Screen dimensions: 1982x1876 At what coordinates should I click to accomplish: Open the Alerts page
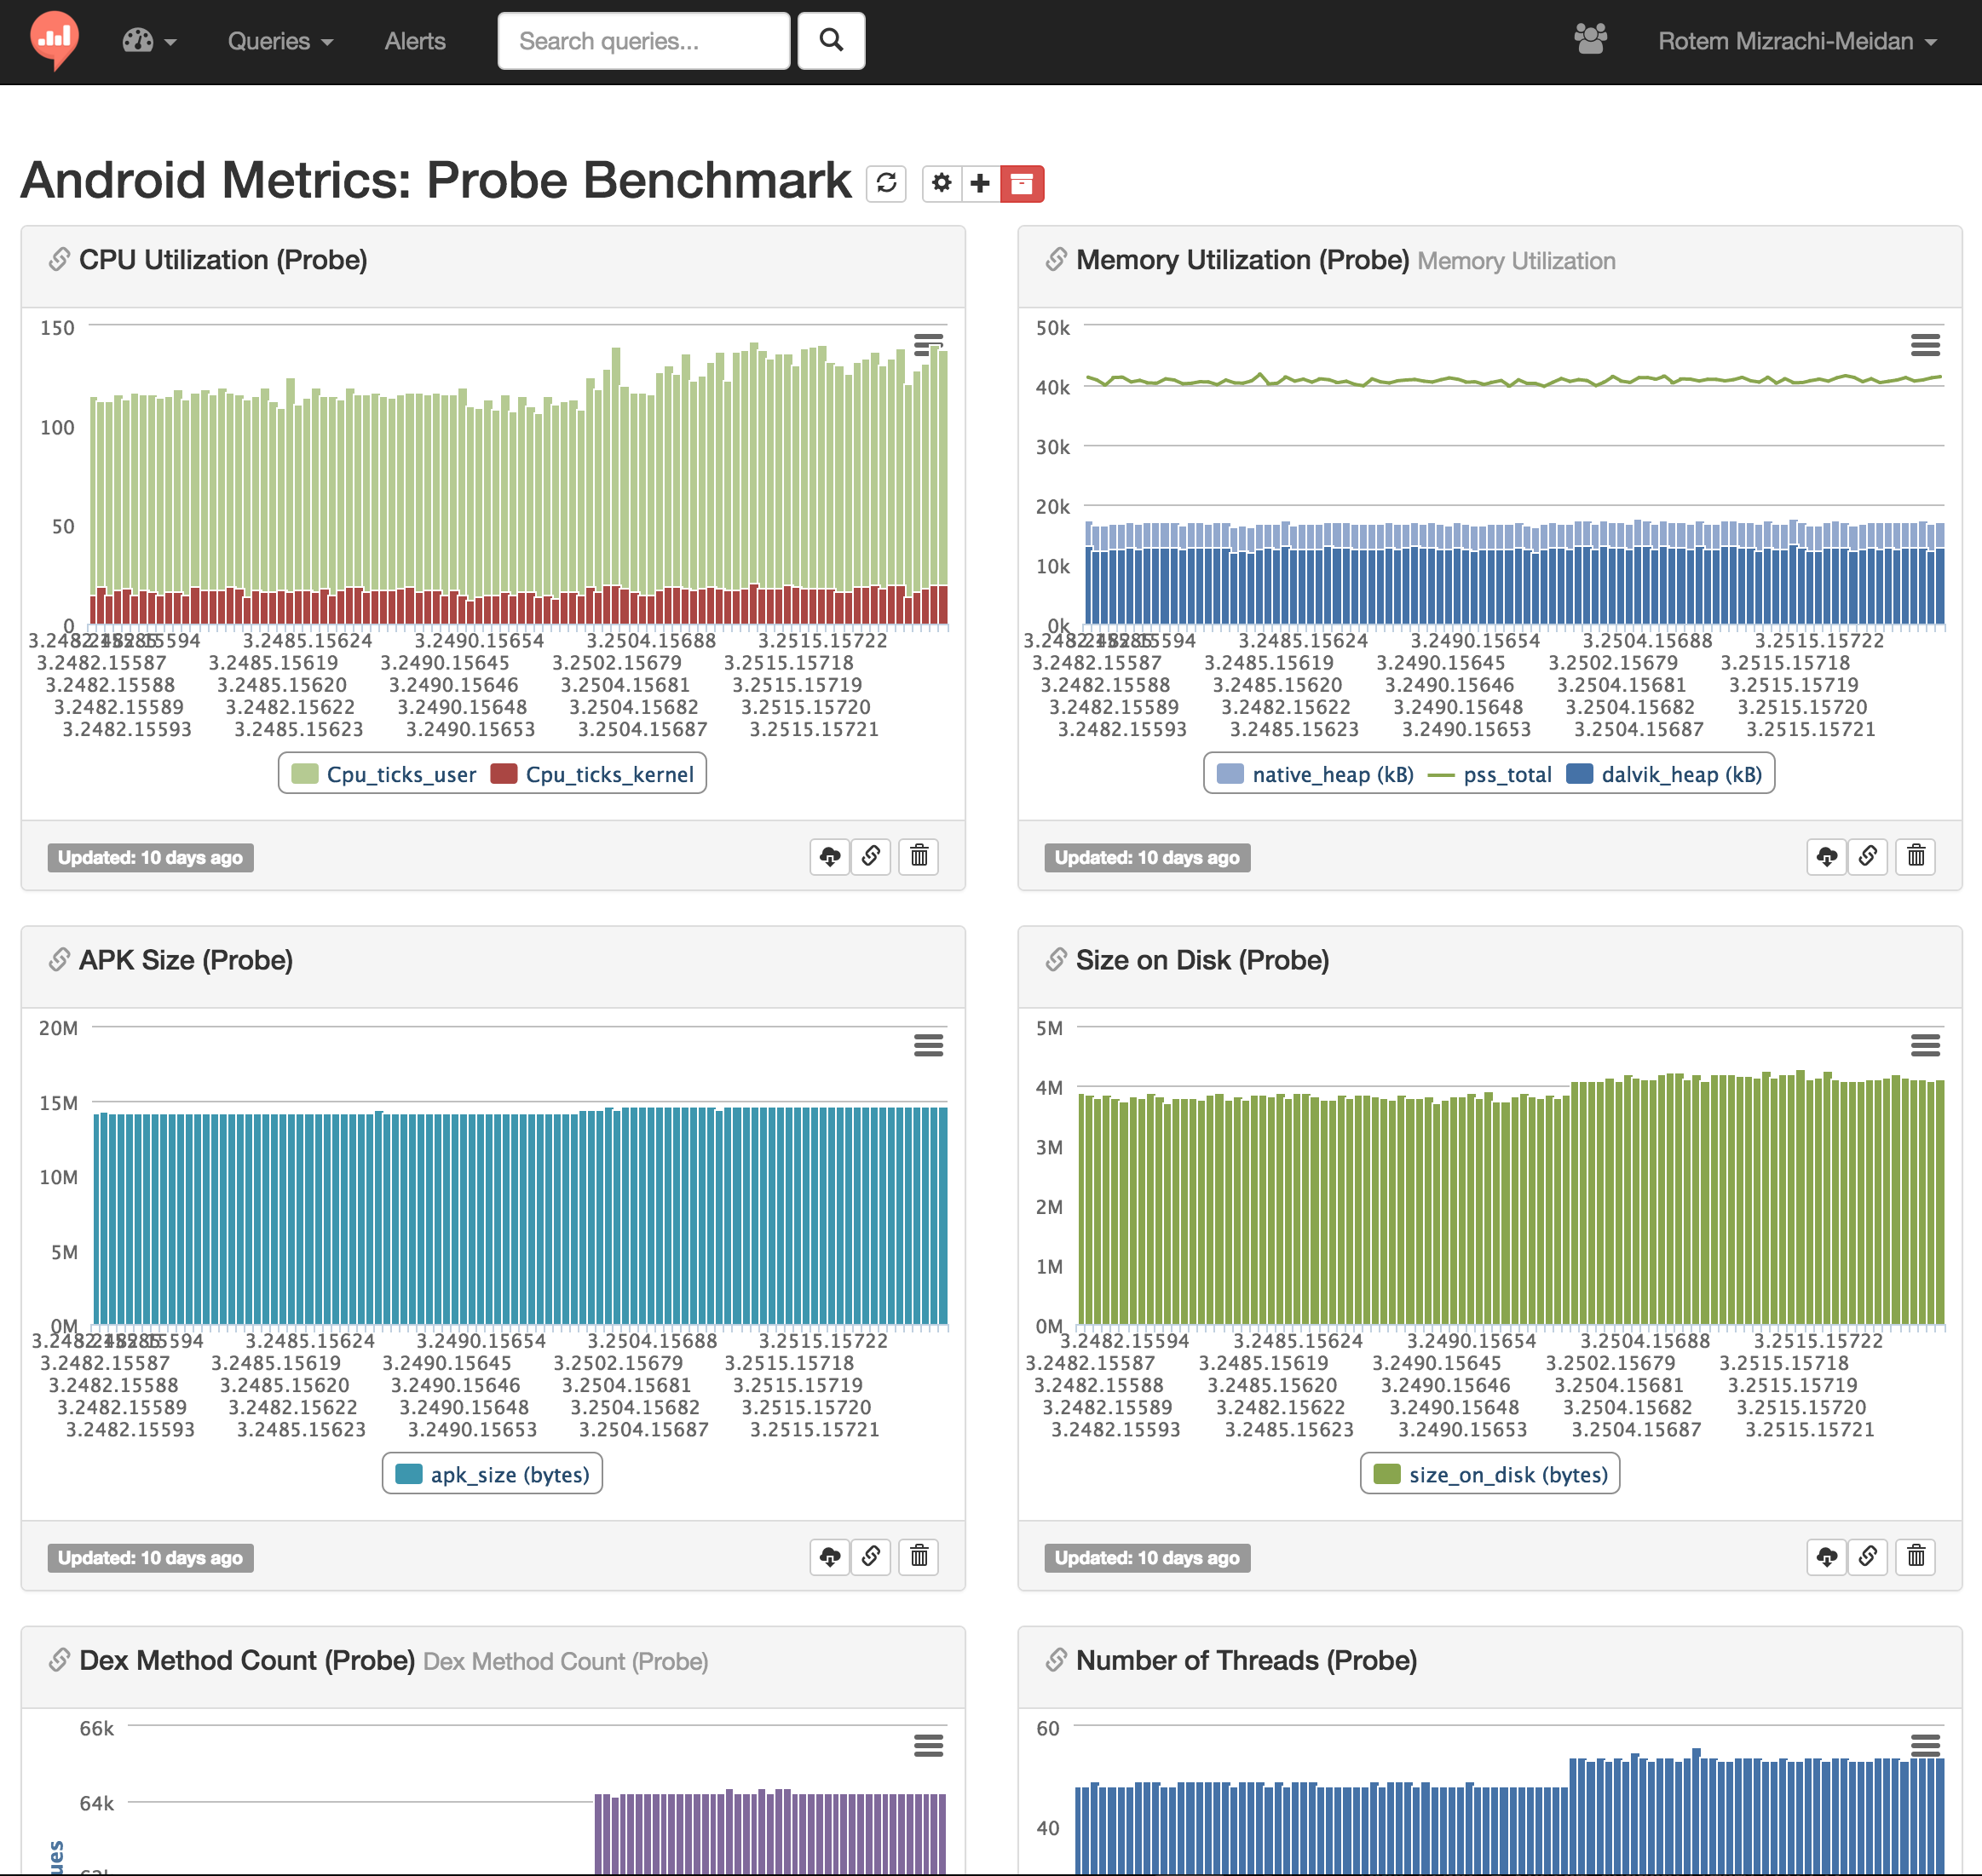[415, 41]
